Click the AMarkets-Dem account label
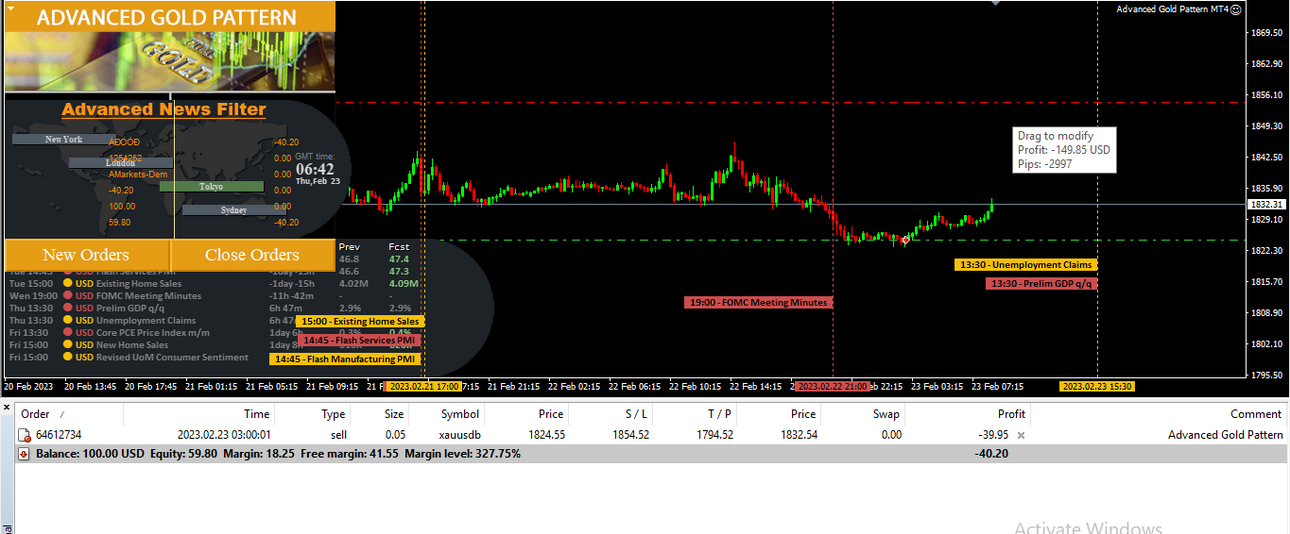This screenshot has width=1290, height=534. pos(138,174)
